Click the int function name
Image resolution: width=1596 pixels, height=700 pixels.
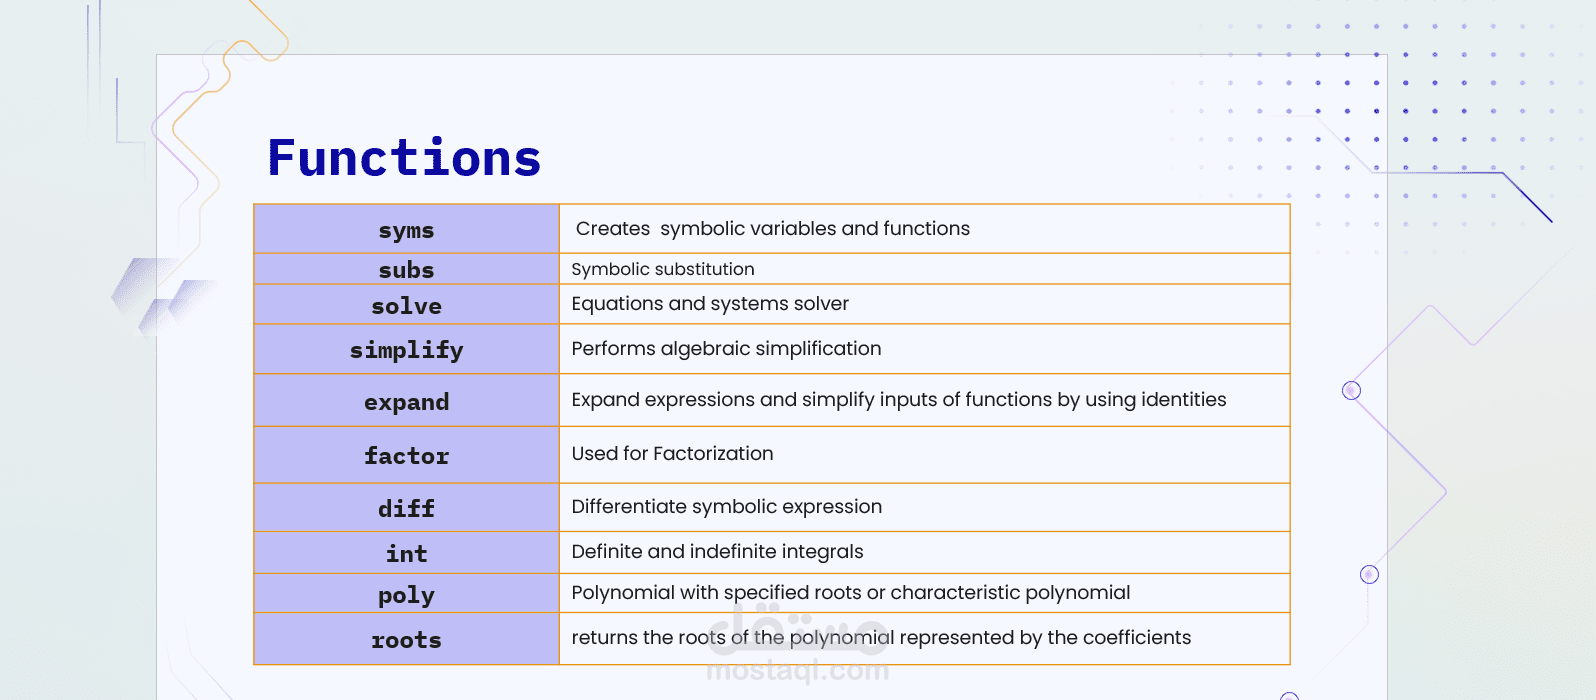tap(406, 553)
